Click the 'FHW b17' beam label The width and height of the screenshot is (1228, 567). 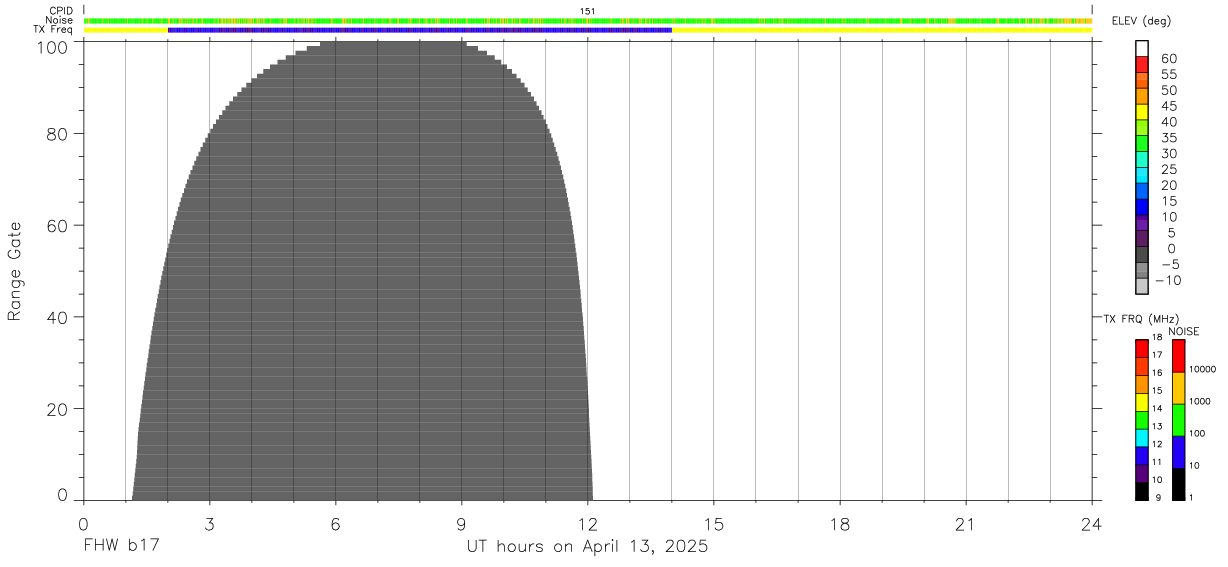click(x=121, y=547)
